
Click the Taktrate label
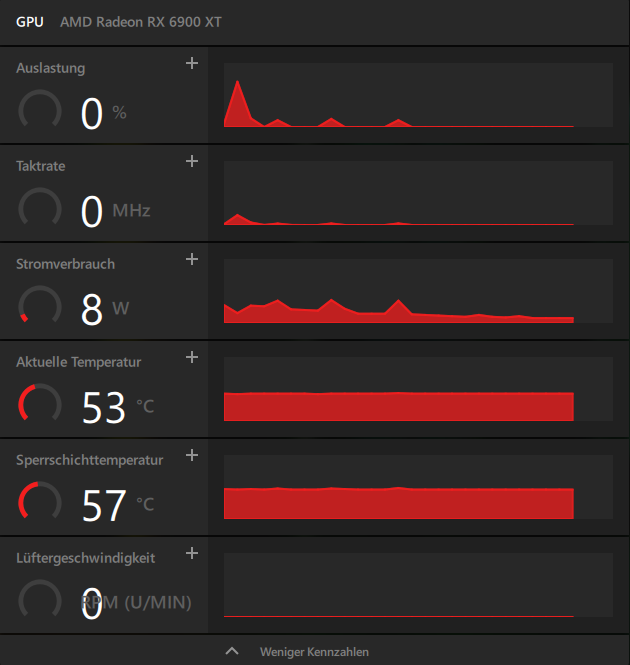pos(41,166)
